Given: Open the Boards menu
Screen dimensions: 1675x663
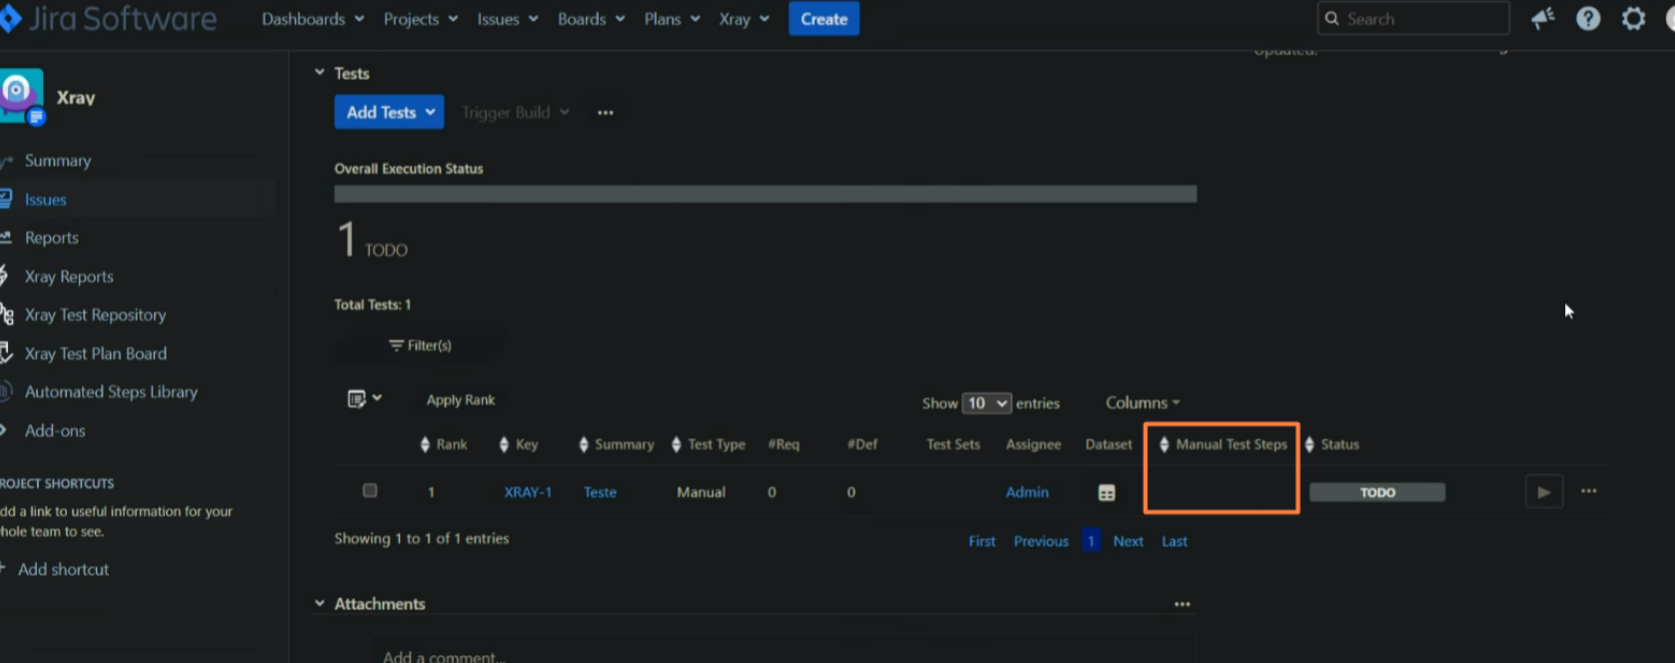Looking at the screenshot, I should (x=591, y=19).
